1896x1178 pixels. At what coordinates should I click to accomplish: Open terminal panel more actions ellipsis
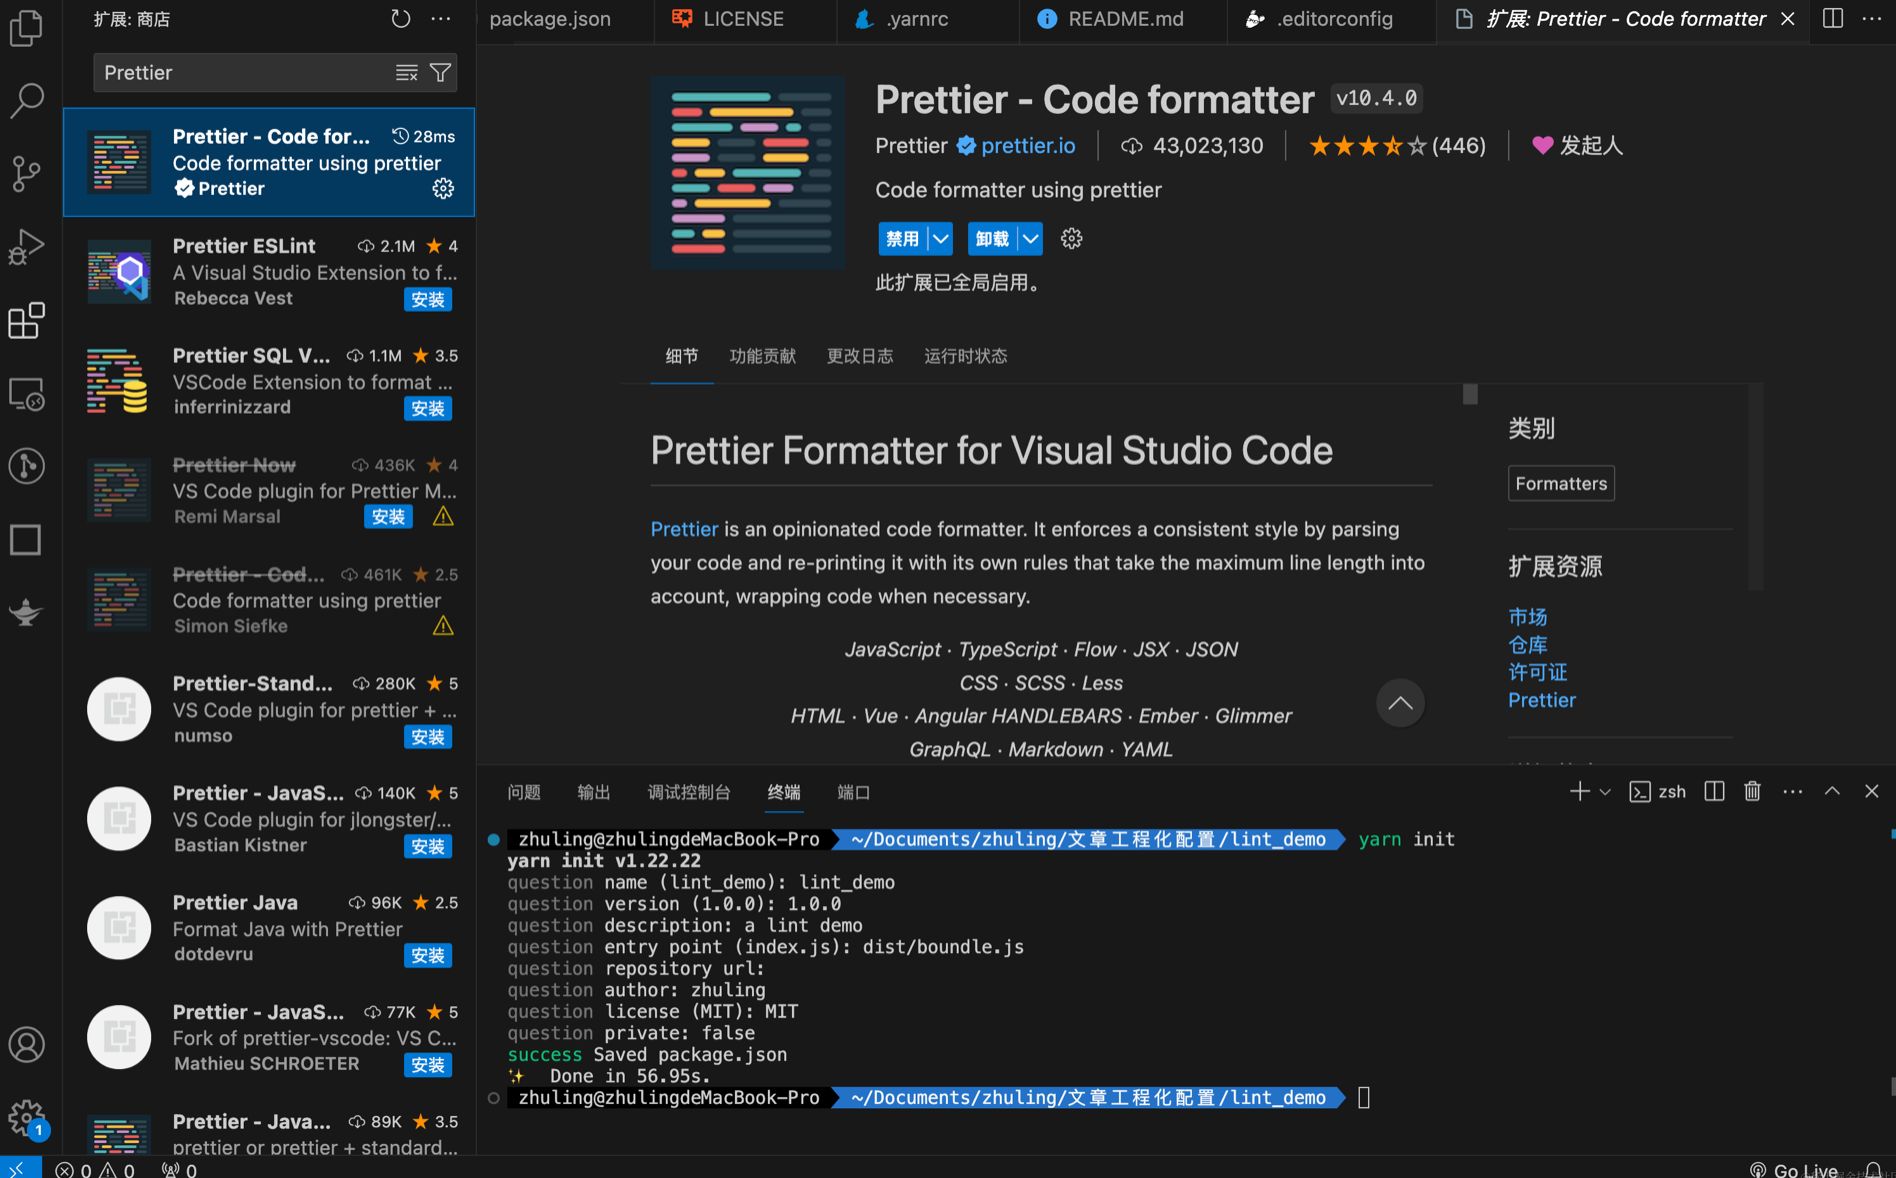(1792, 792)
